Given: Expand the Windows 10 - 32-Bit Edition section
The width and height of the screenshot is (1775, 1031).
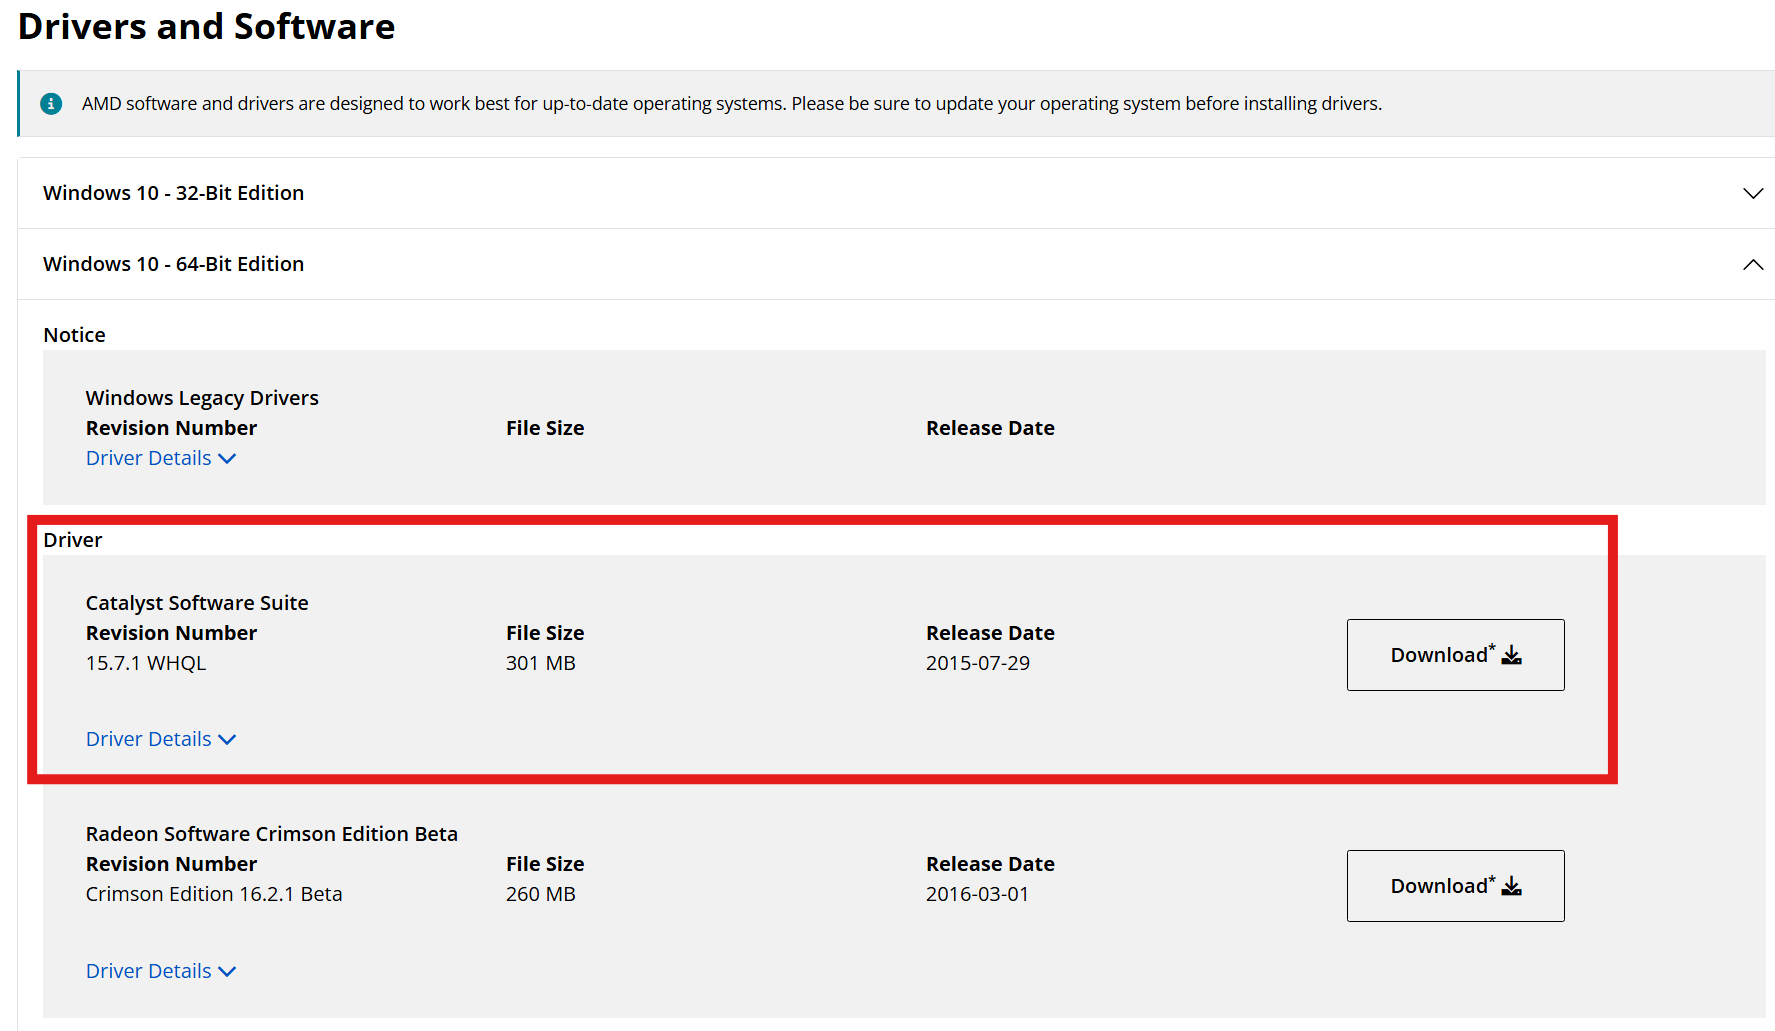Looking at the screenshot, I should coord(896,193).
